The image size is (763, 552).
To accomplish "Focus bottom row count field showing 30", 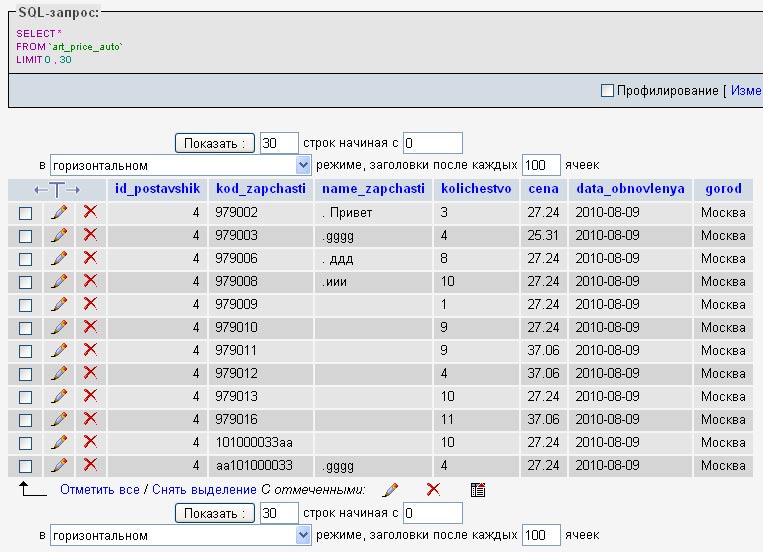I will 279,513.
